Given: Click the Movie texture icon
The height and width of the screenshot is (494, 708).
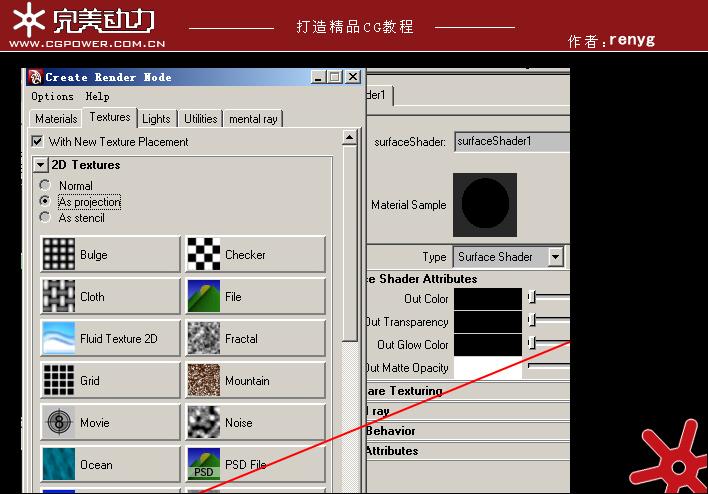Looking at the screenshot, I should 59,422.
